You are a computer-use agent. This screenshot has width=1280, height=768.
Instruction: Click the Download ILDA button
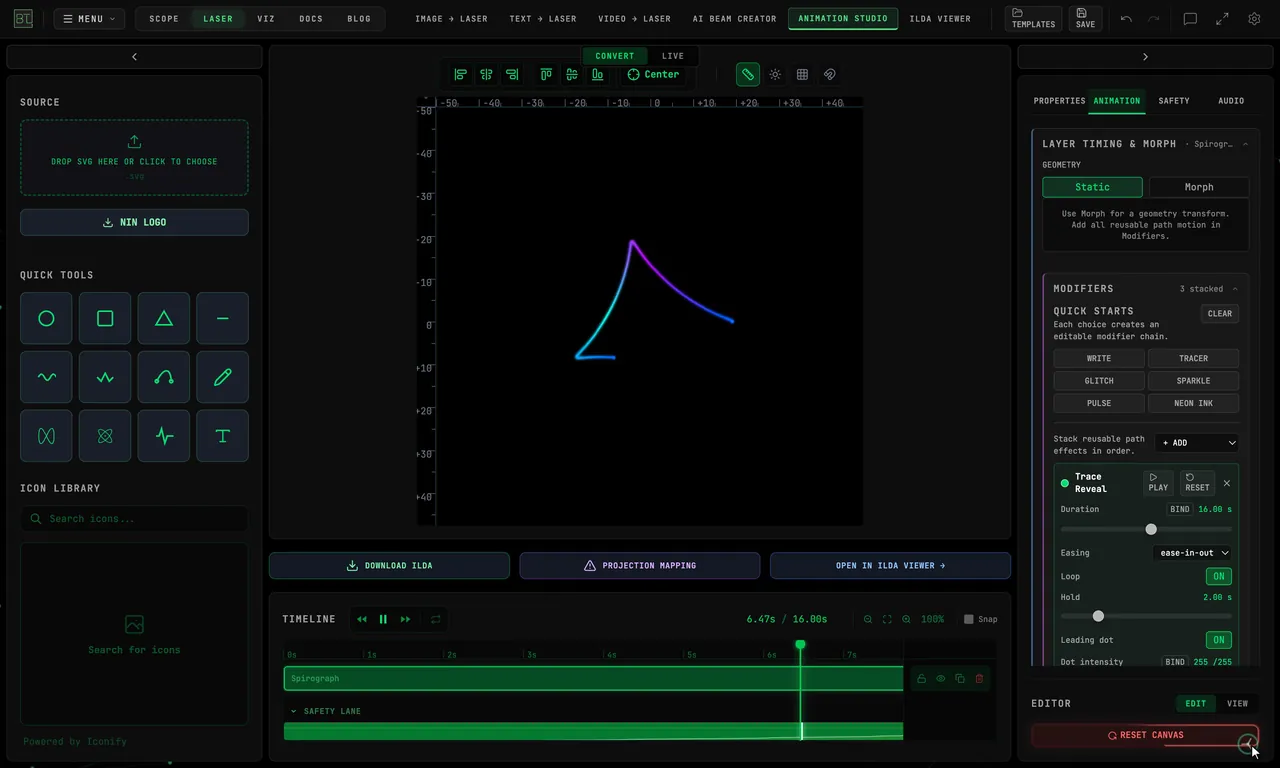tap(389, 566)
